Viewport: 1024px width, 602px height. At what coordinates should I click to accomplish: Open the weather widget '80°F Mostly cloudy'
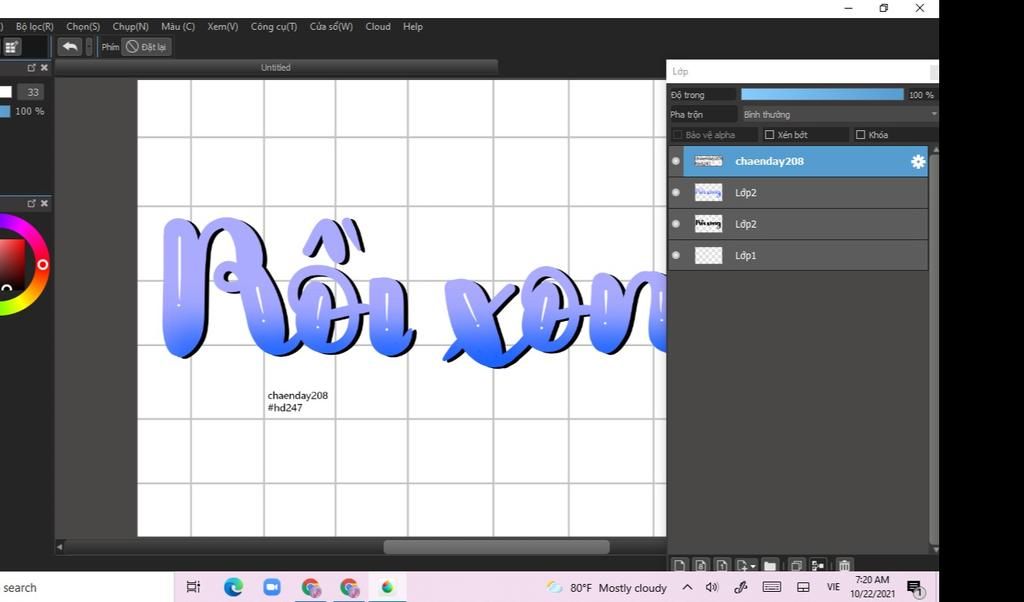607,588
